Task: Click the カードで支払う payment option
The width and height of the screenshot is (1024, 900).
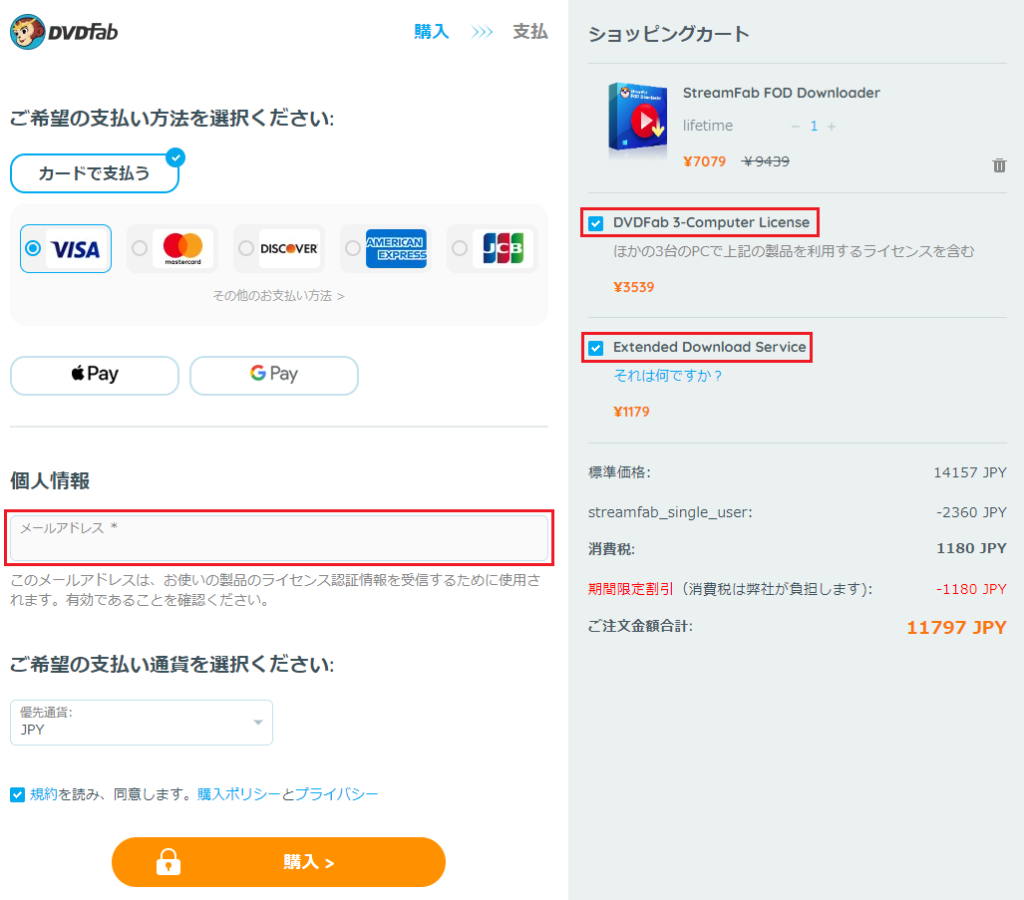Action: [95, 173]
